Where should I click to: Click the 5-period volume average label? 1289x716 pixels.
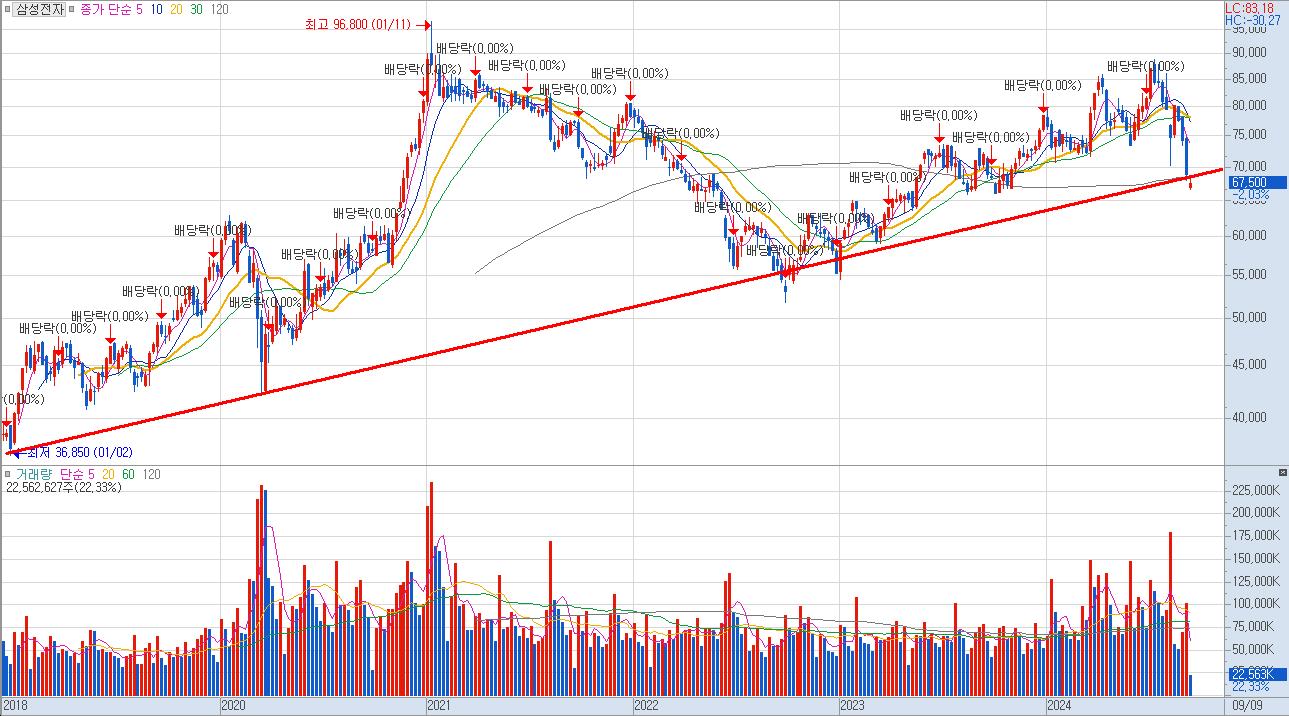tap(92, 474)
